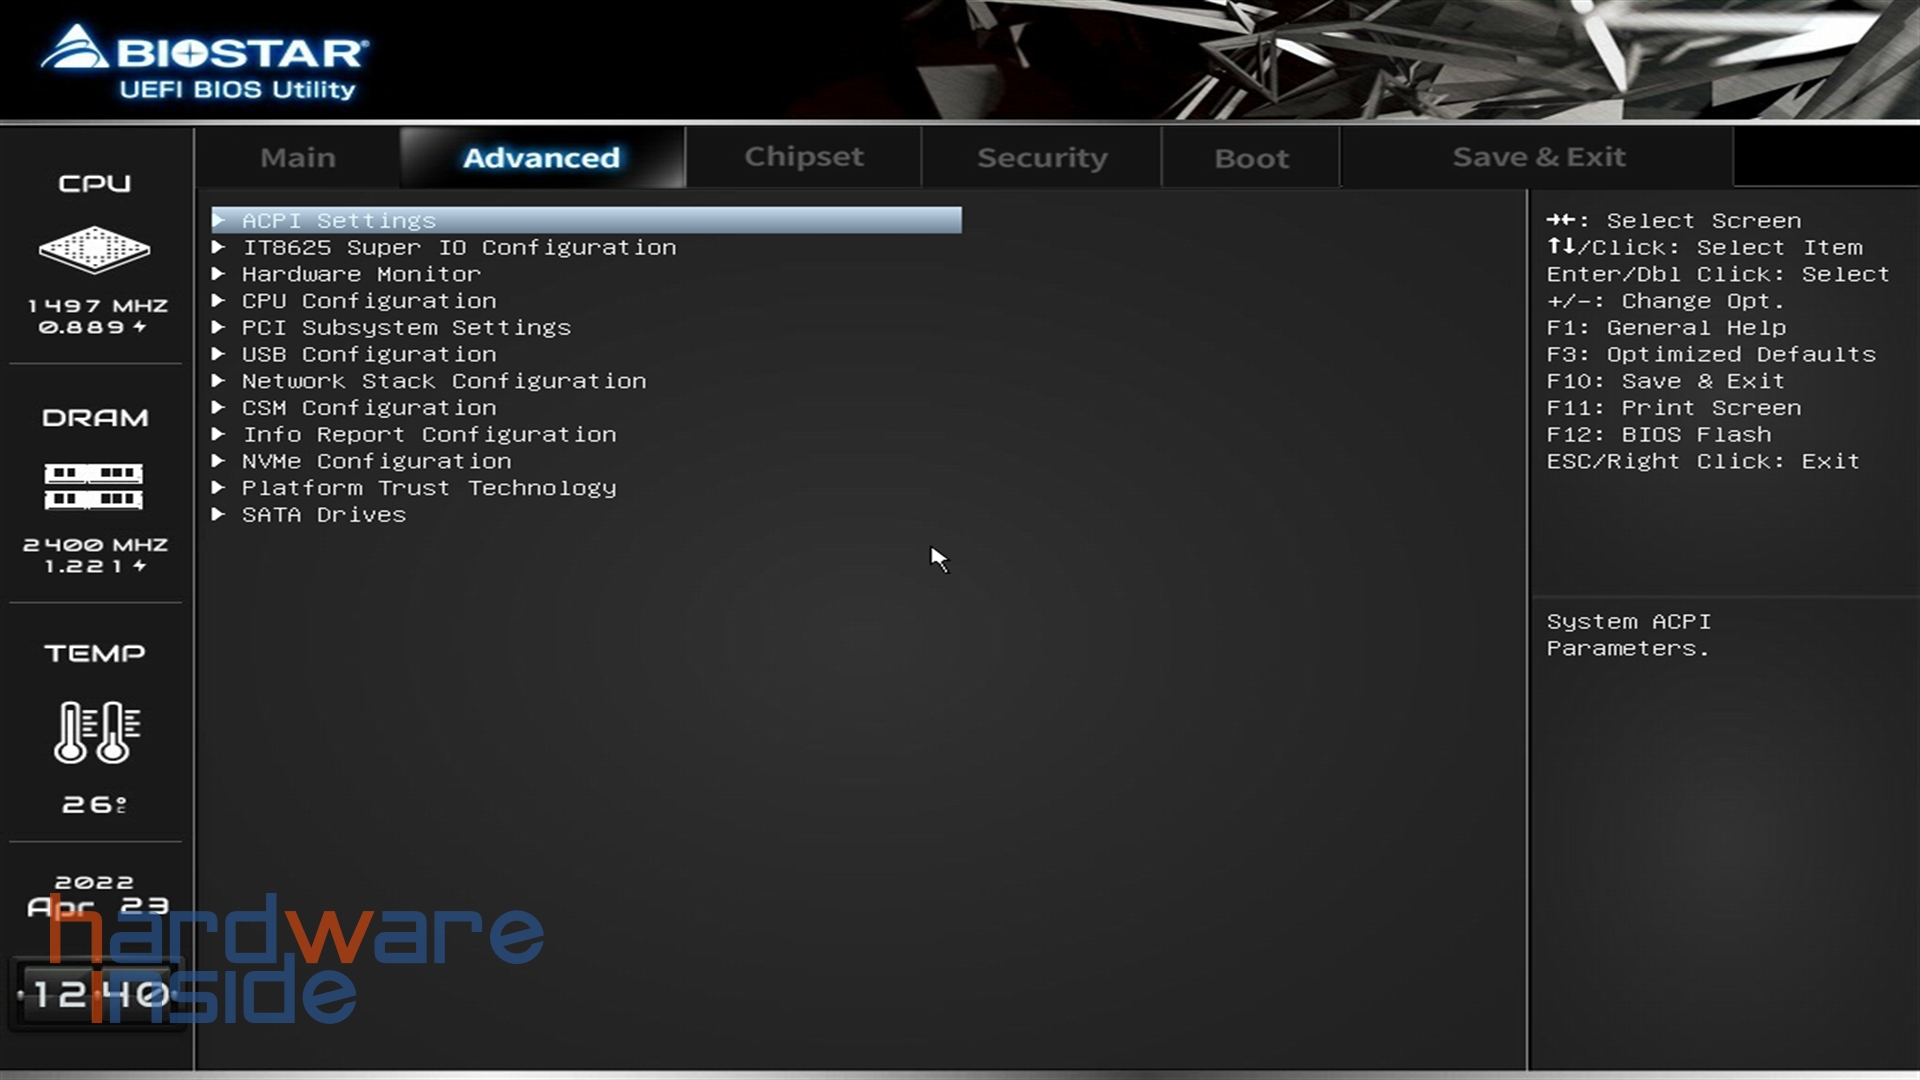The image size is (1920, 1080).
Task: Switch to Save & Exit tab
Action: point(1538,157)
